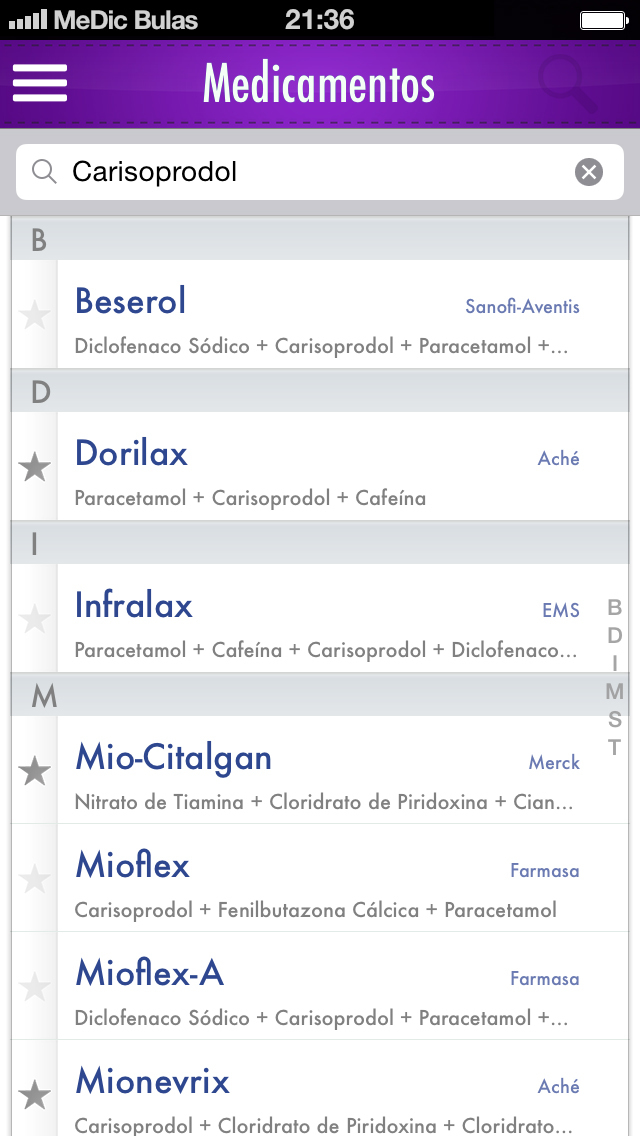This screenshot has height=1136, width=640.
Task: Favorite Beserol with its star
Action: (x=35, y=315)
